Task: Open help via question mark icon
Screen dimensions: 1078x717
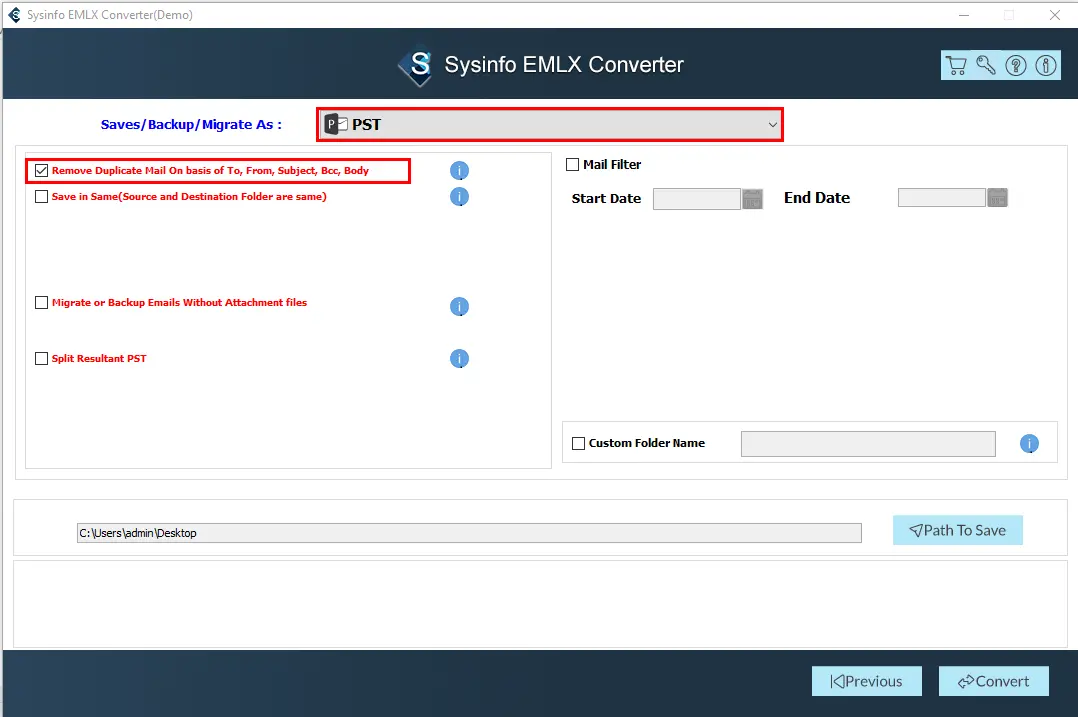Action: click(x=1015, y=65)
